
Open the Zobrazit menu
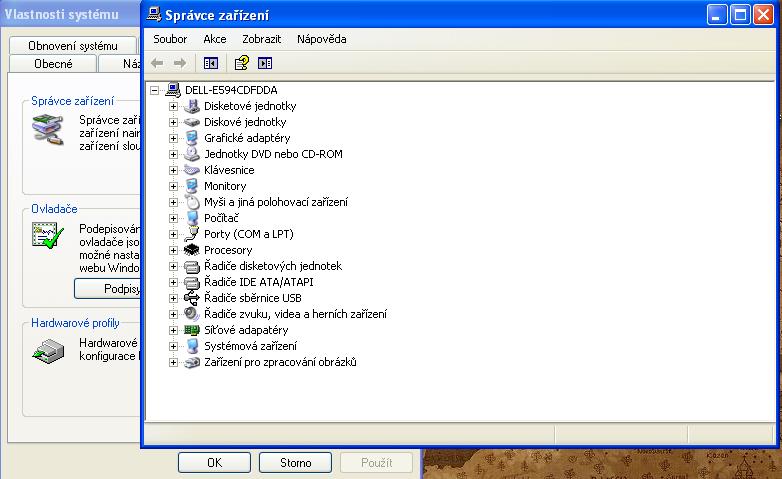(x=261, y=39)
